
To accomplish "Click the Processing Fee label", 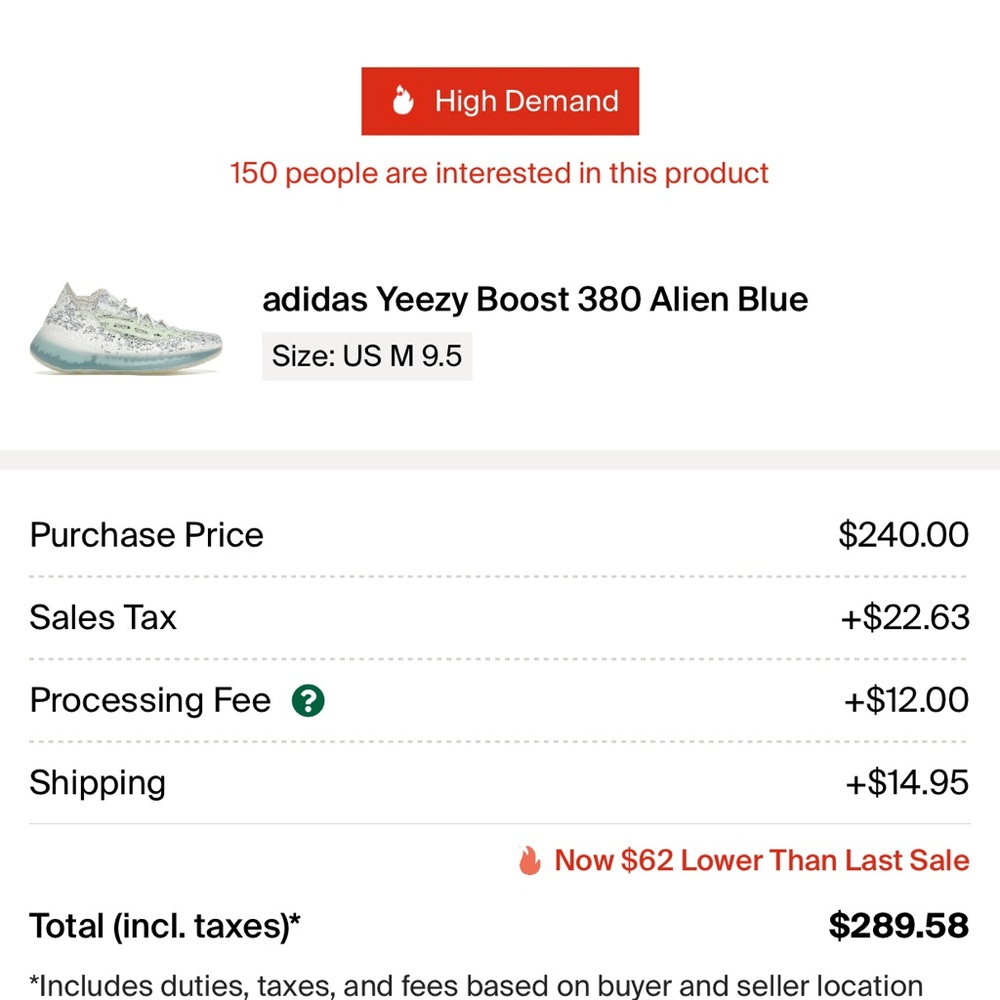I will [149, 700].
